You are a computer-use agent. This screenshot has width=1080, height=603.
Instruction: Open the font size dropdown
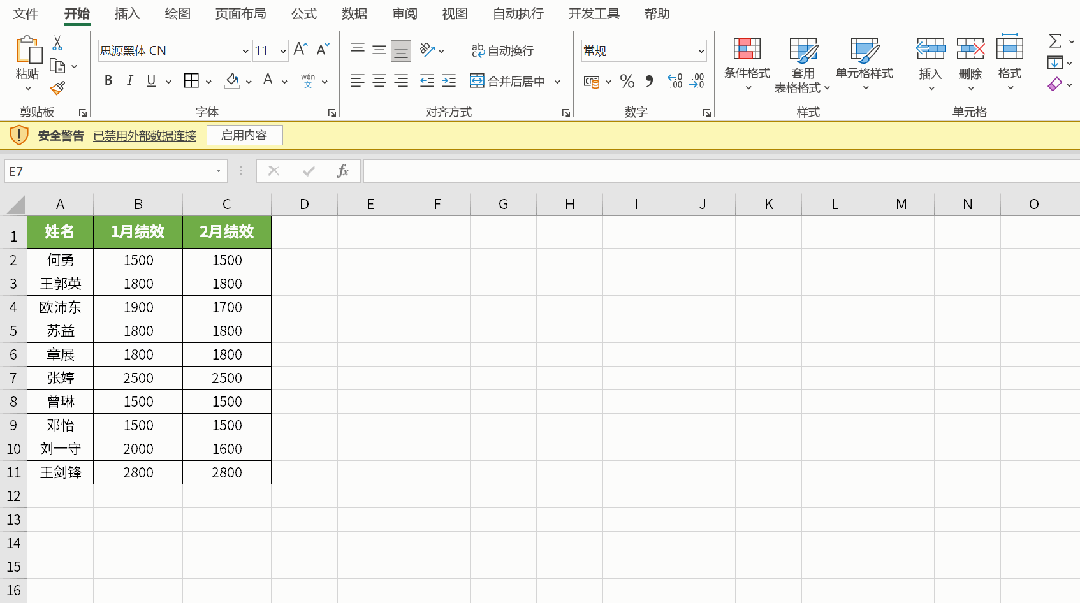[x=283, y=50]
